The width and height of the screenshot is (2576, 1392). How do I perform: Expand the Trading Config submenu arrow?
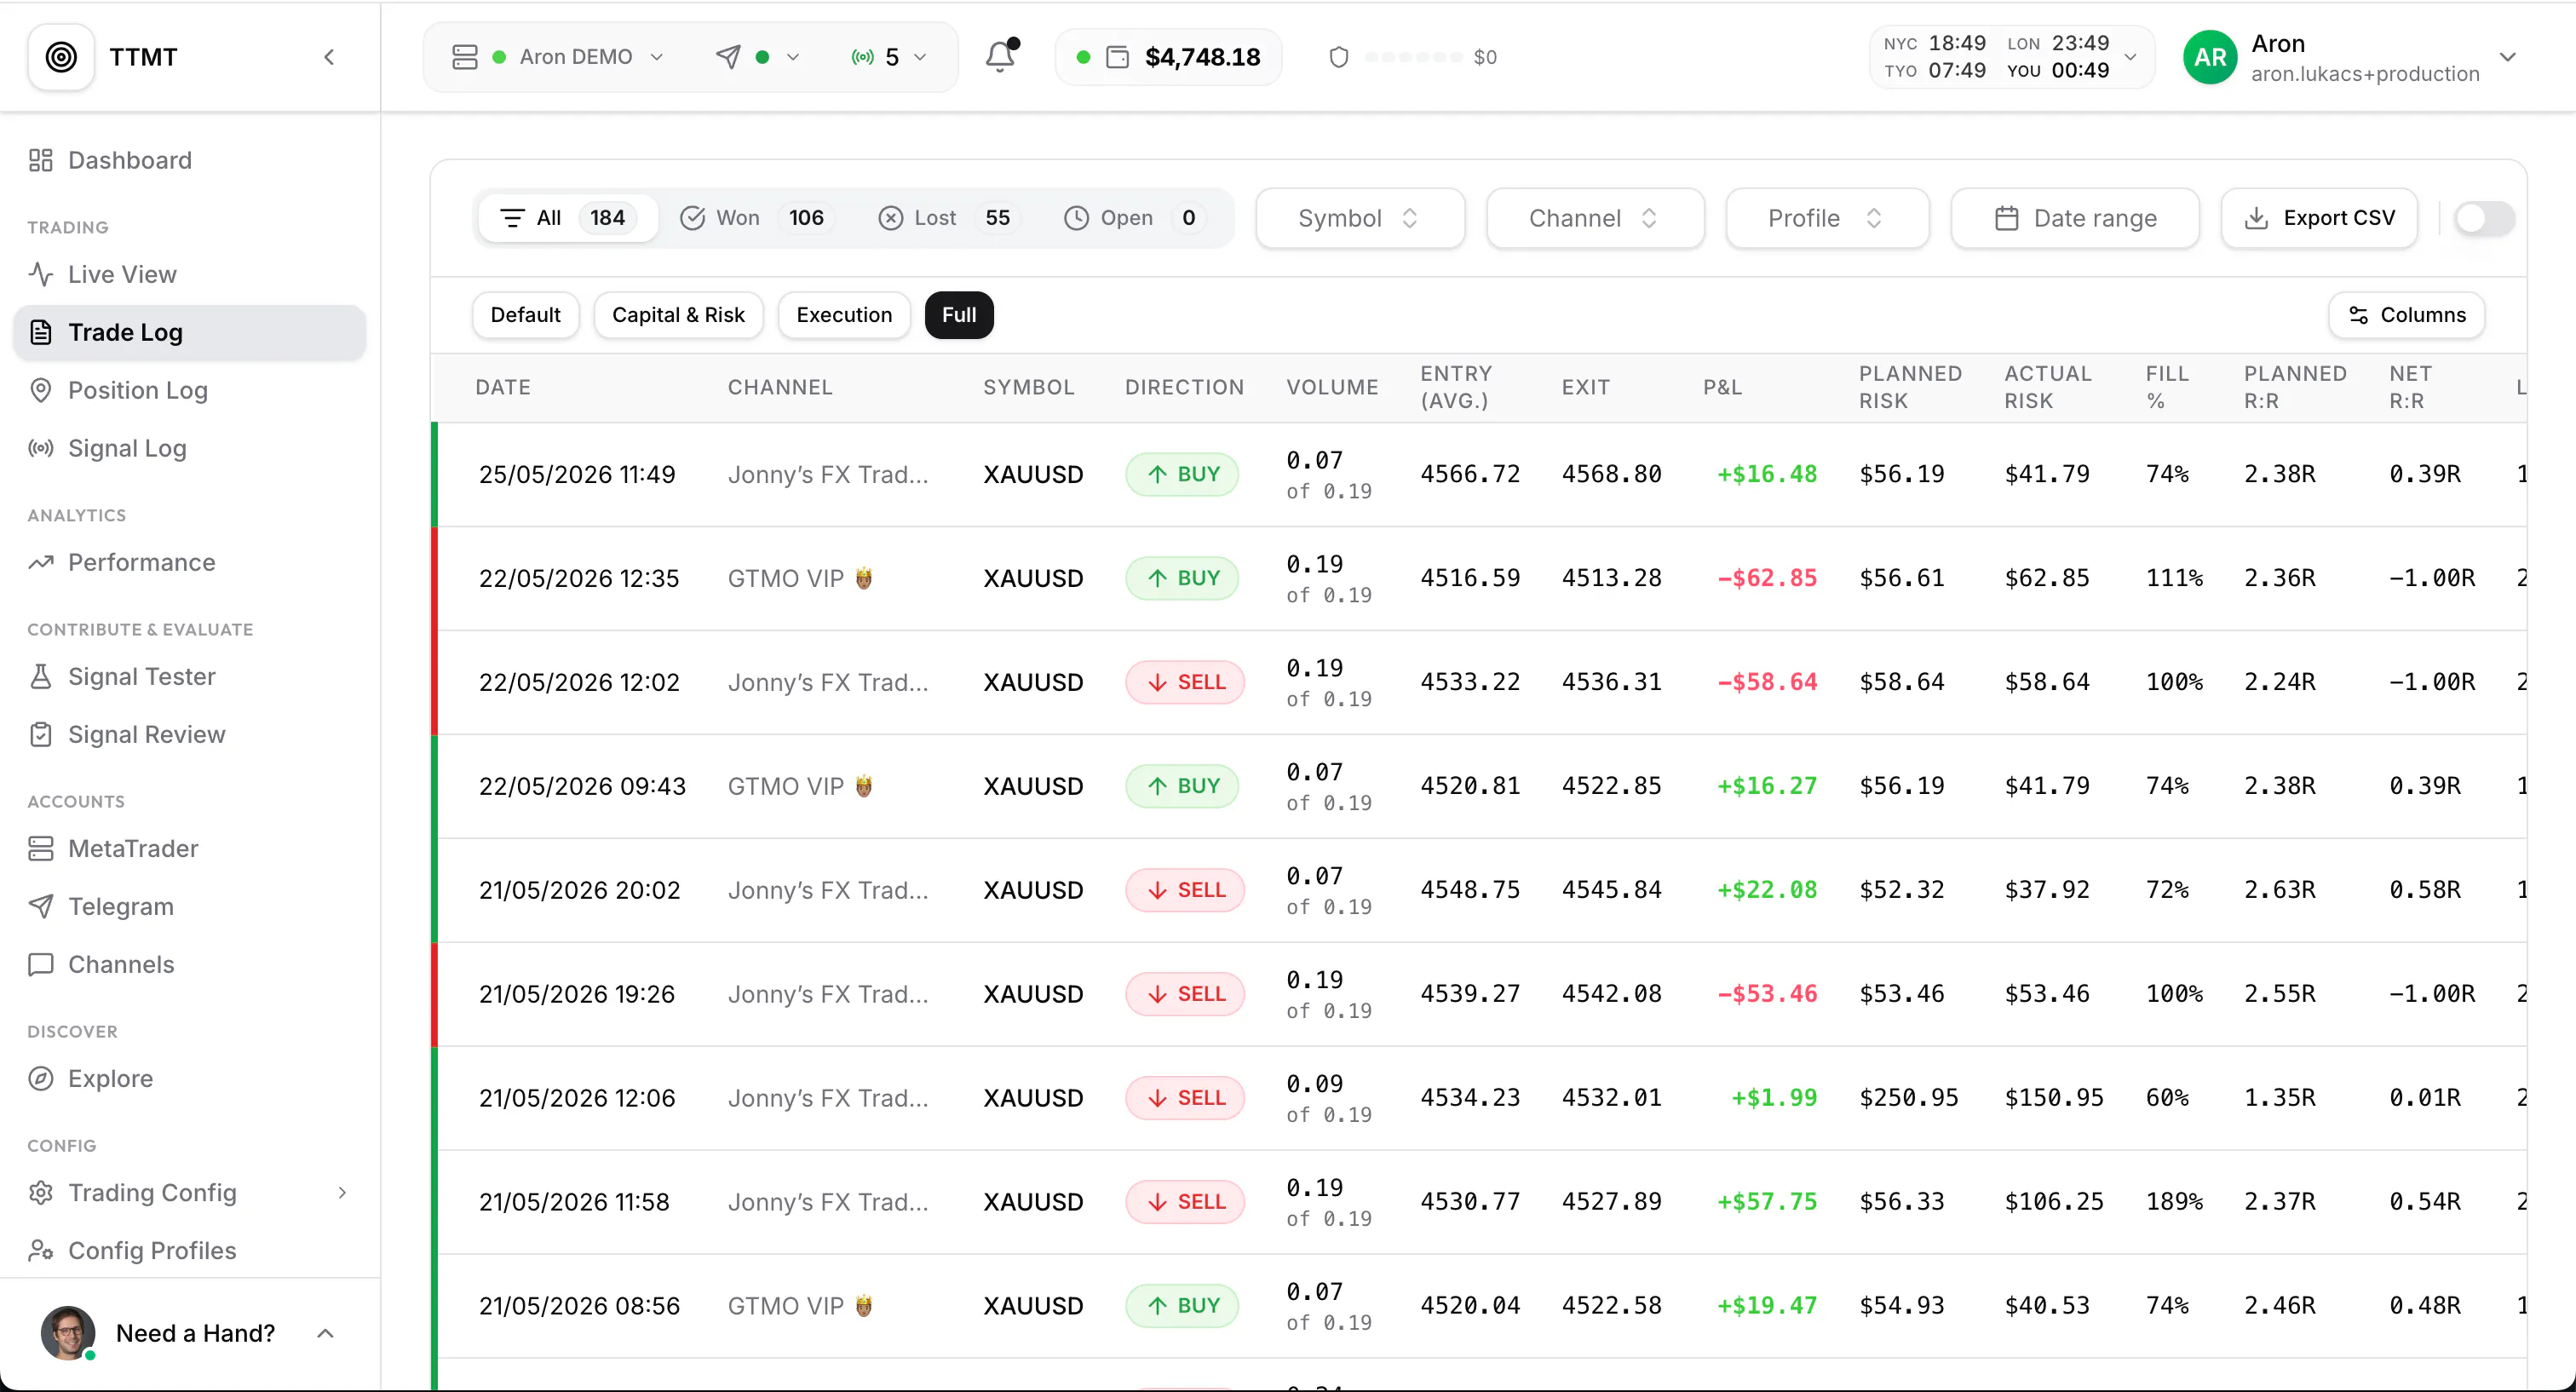[x=342, y=1192]
